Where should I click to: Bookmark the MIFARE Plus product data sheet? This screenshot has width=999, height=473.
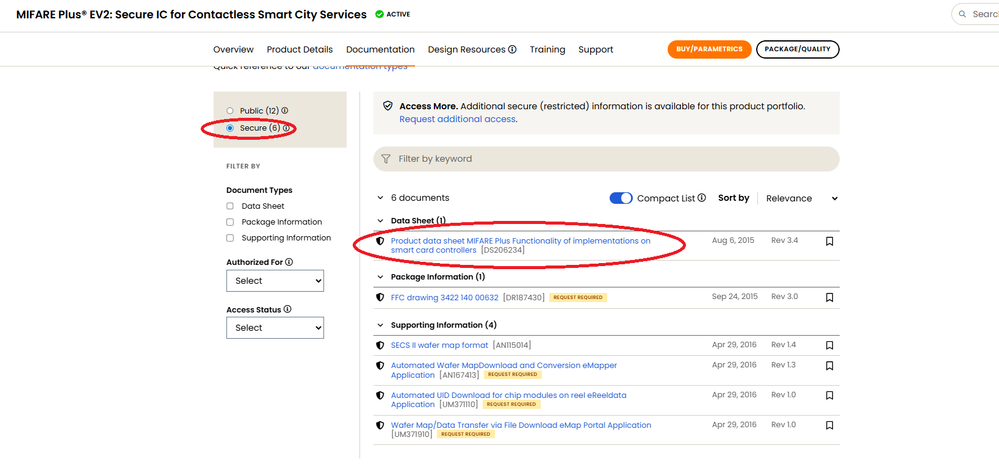[x=829, y=241]
